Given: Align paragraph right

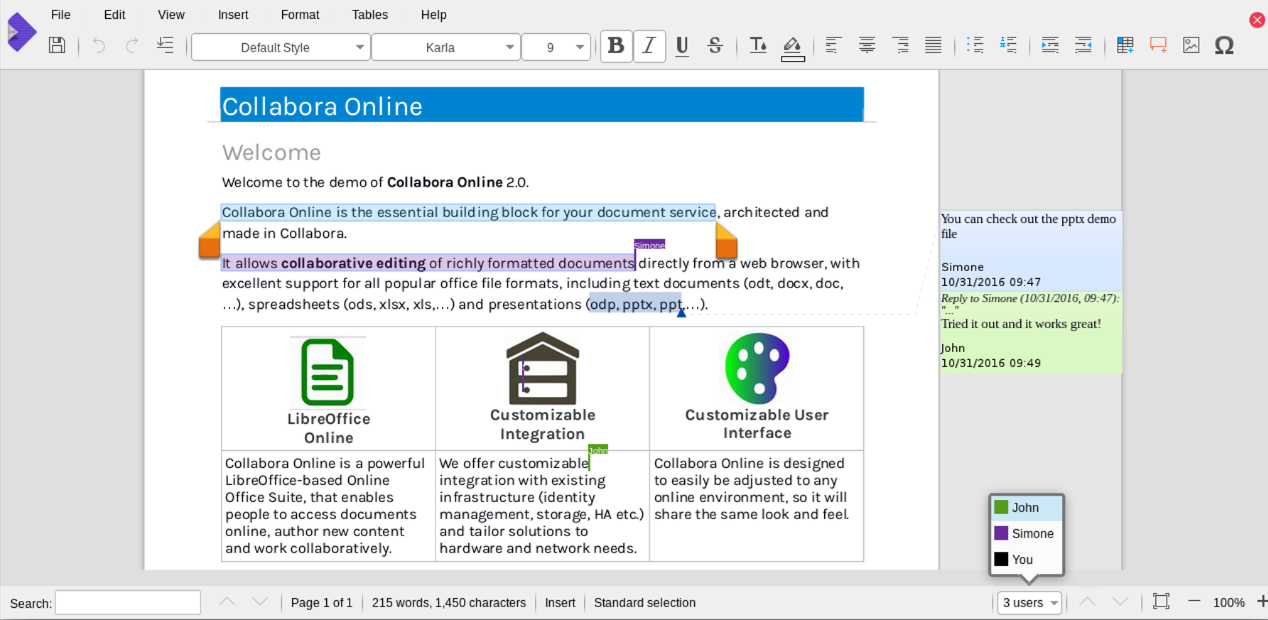Looking at the screenshot, I should point(900,45).
